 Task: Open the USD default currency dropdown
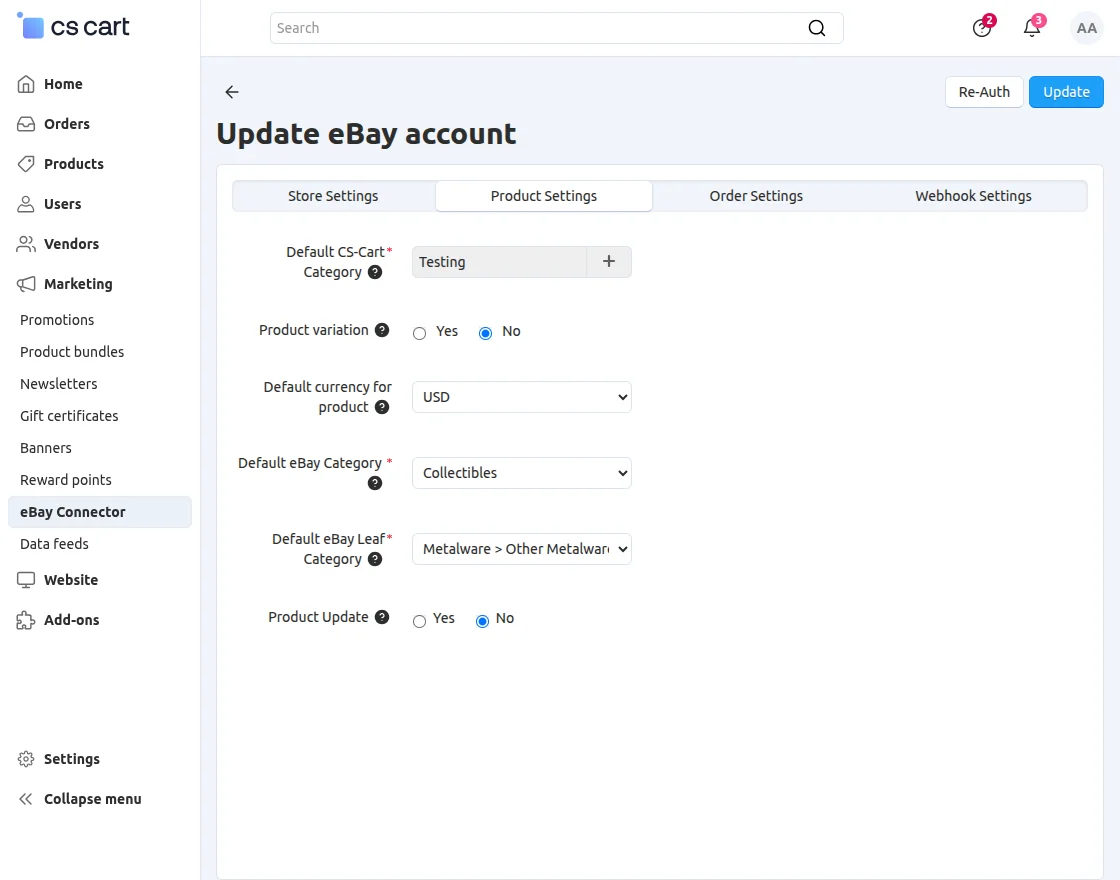click(x=521, y=397)
